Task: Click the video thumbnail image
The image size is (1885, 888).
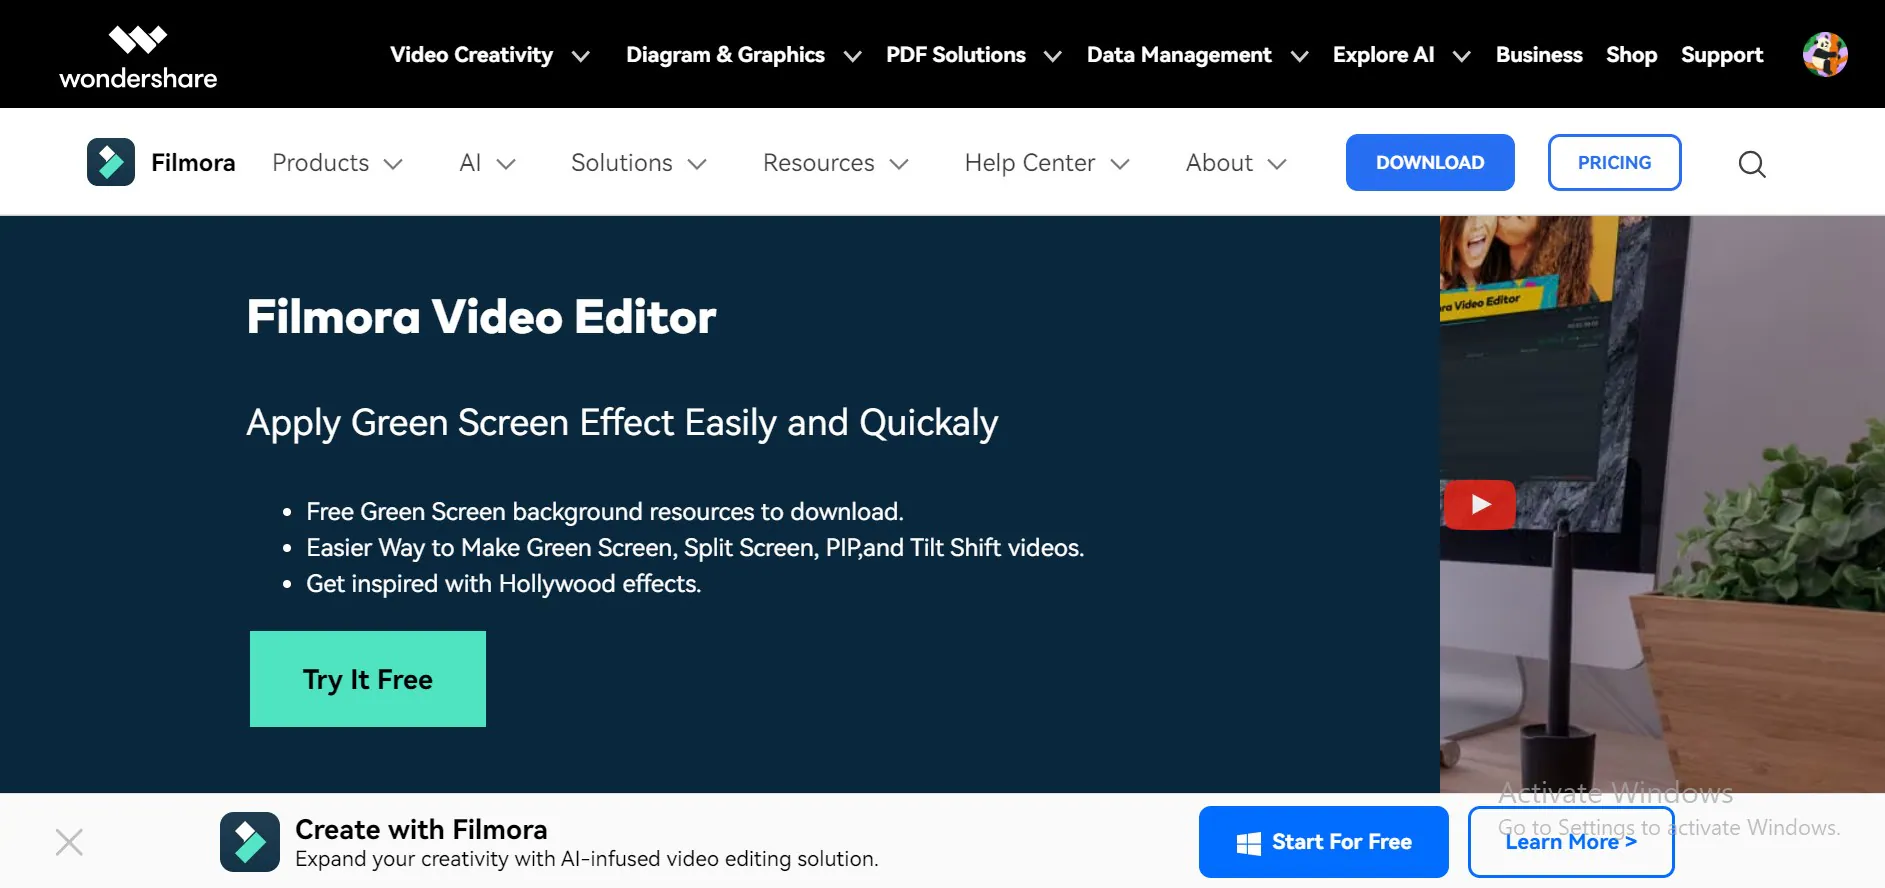Action: [1662, 504]
